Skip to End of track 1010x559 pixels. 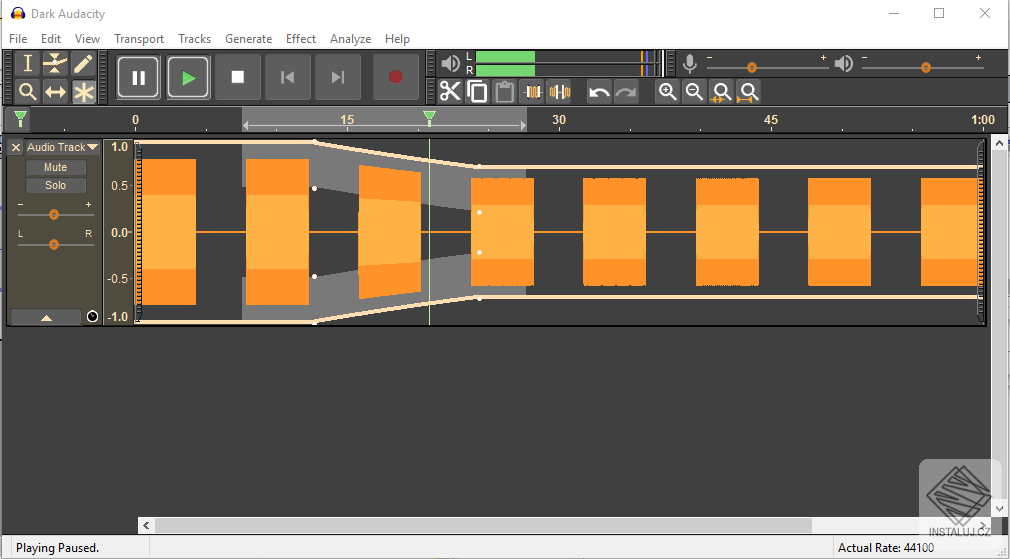337,77
